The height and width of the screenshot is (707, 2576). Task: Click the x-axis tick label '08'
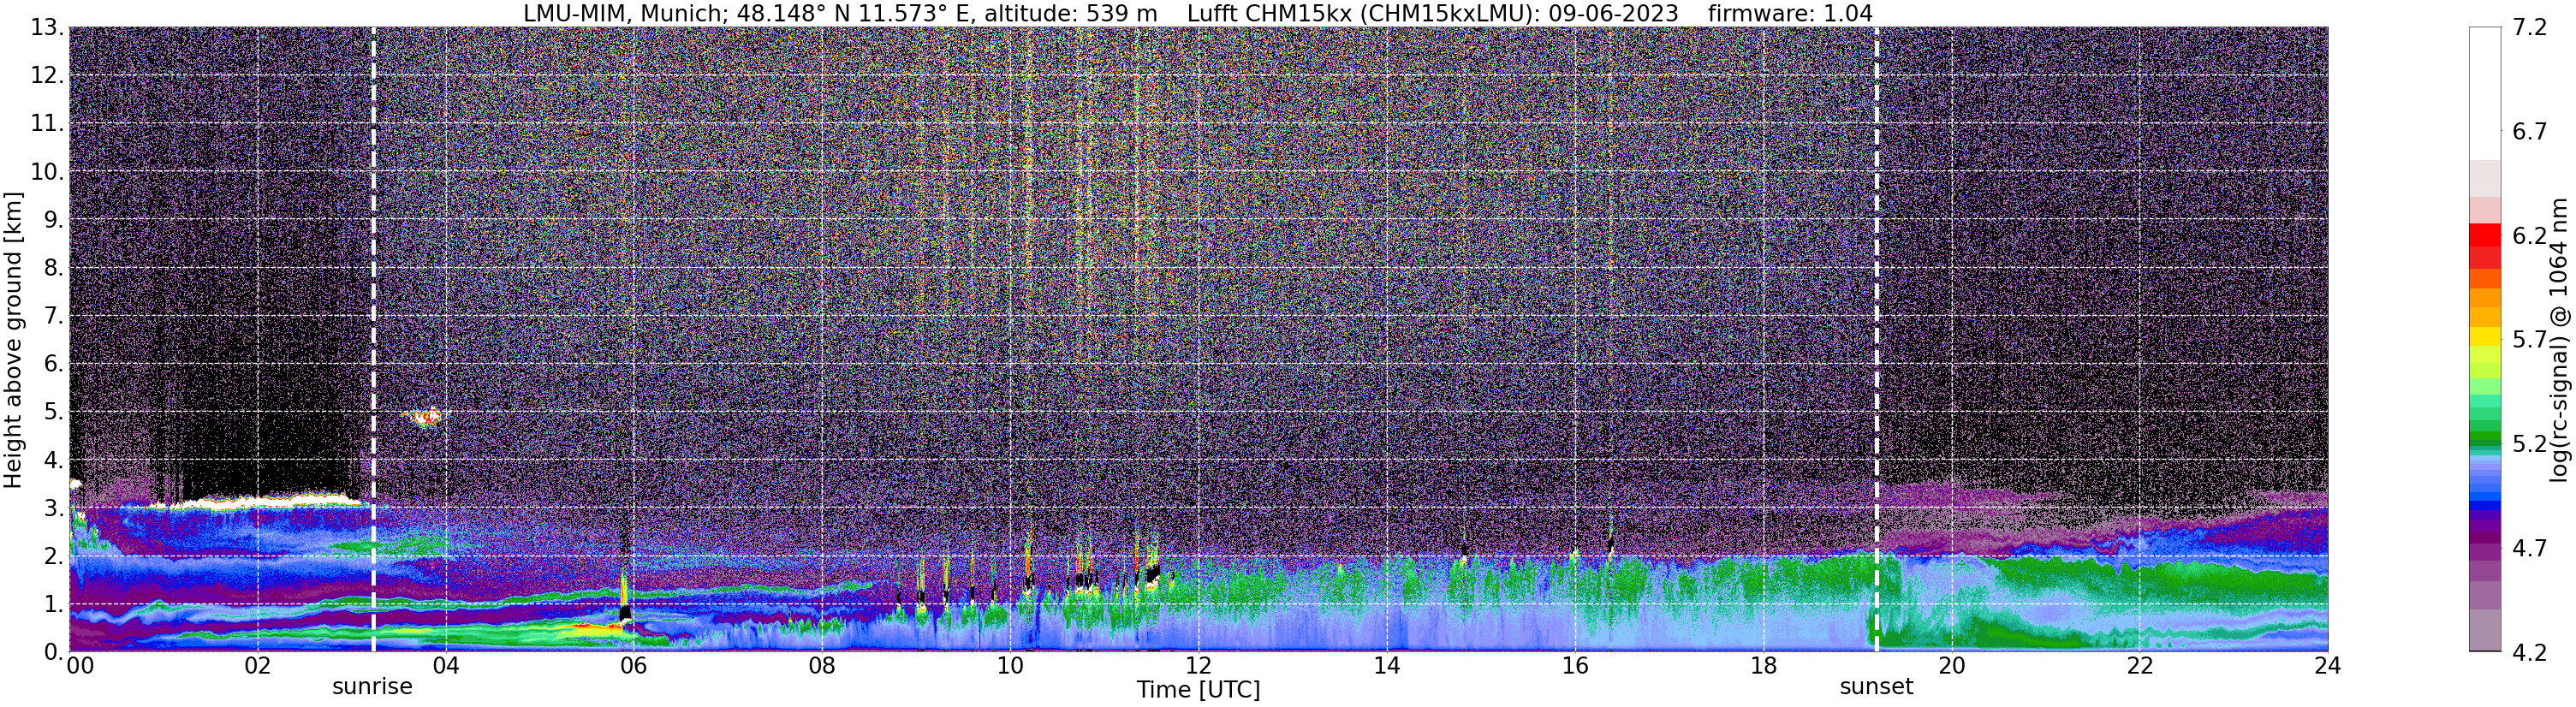pyautogui.click(x=821, y=666)
